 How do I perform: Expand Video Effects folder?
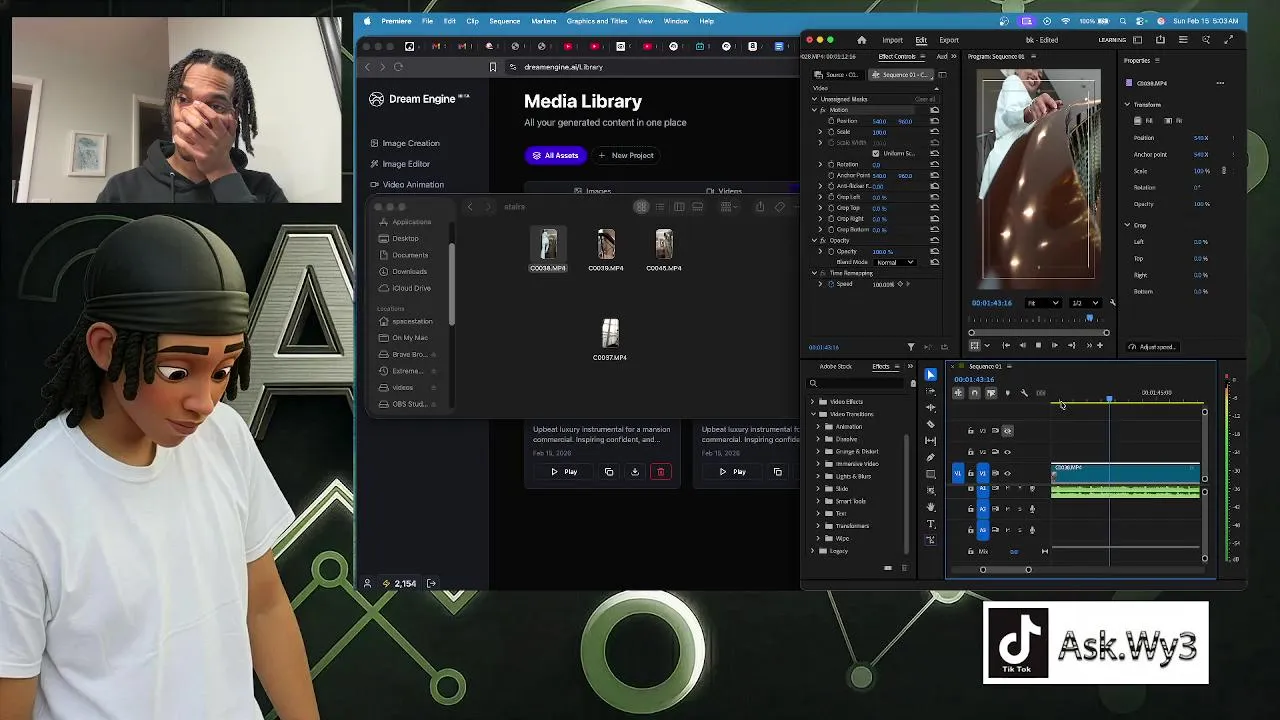coord(812,402)
